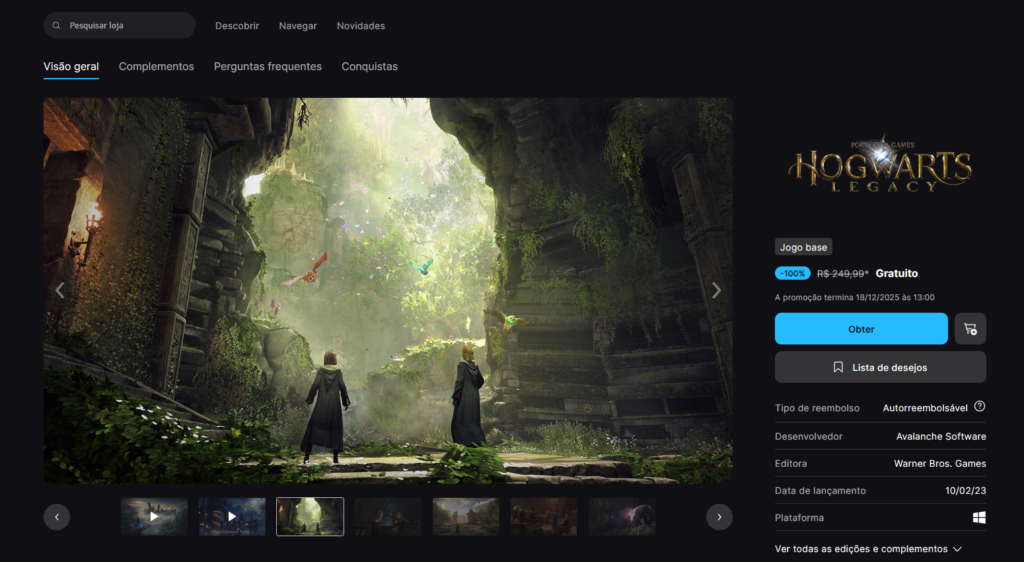Viewport: 1024px width, 562px height.
Task: Show next image with right arrow on main screenshot
Action: click(716, 290)
